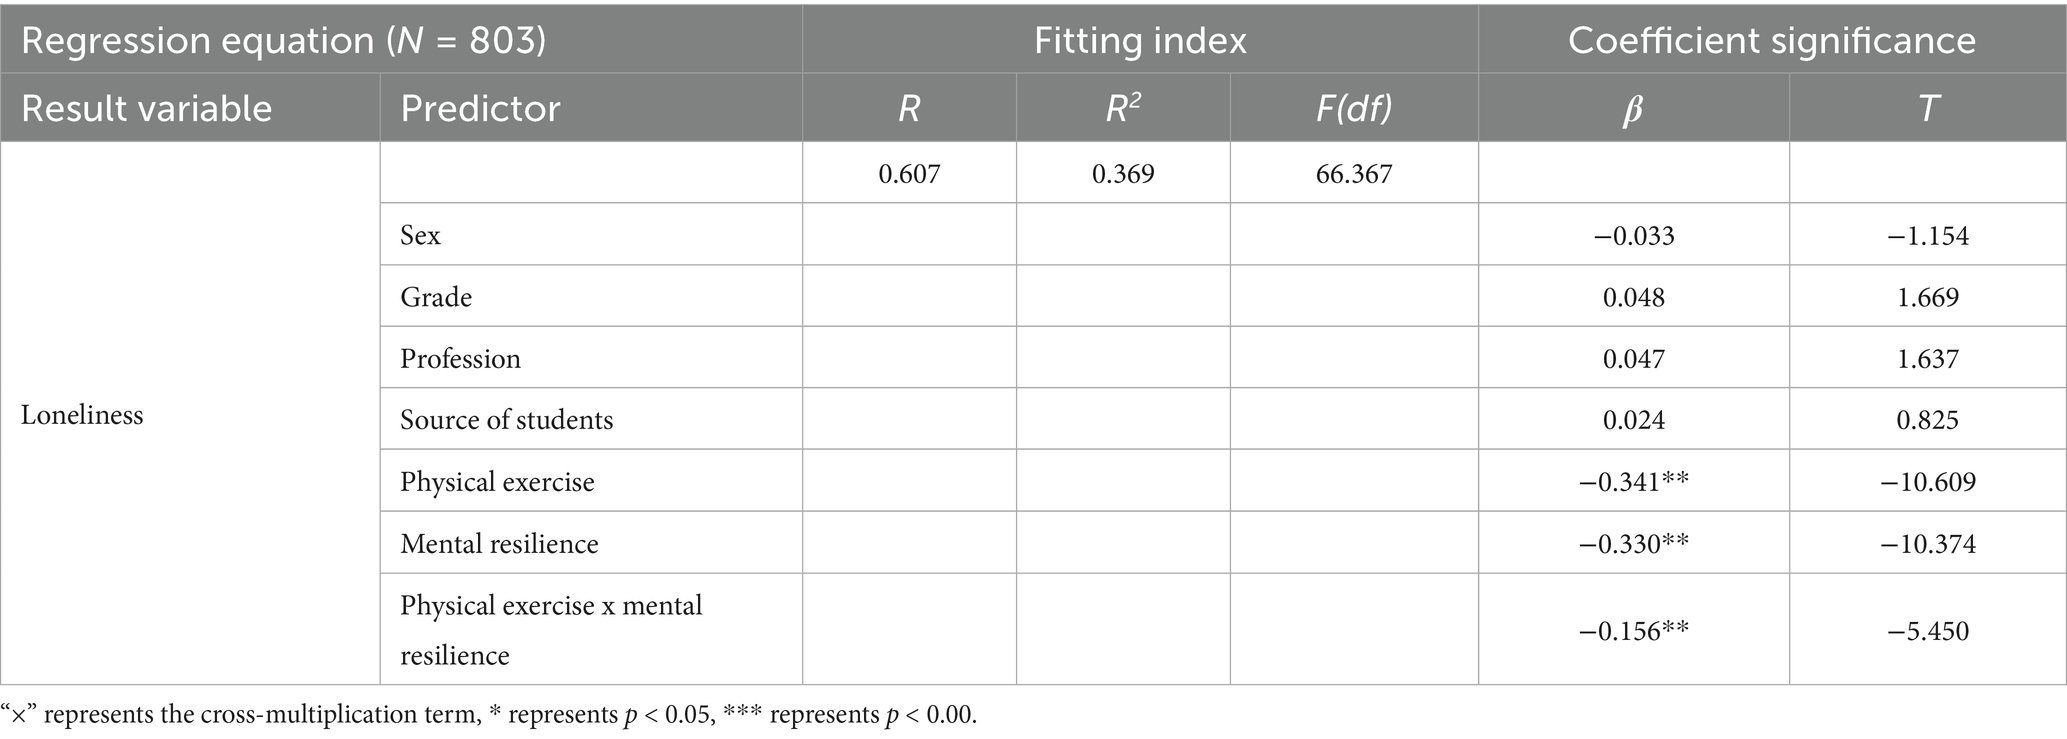
Task: Select the F value 66.367
Action: (x=1354, y=174)
